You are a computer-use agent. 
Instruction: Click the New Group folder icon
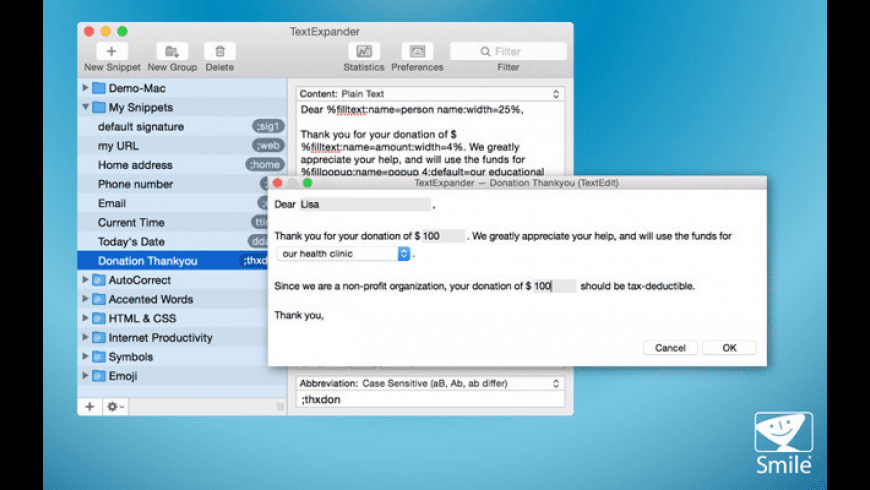point(172,51)
